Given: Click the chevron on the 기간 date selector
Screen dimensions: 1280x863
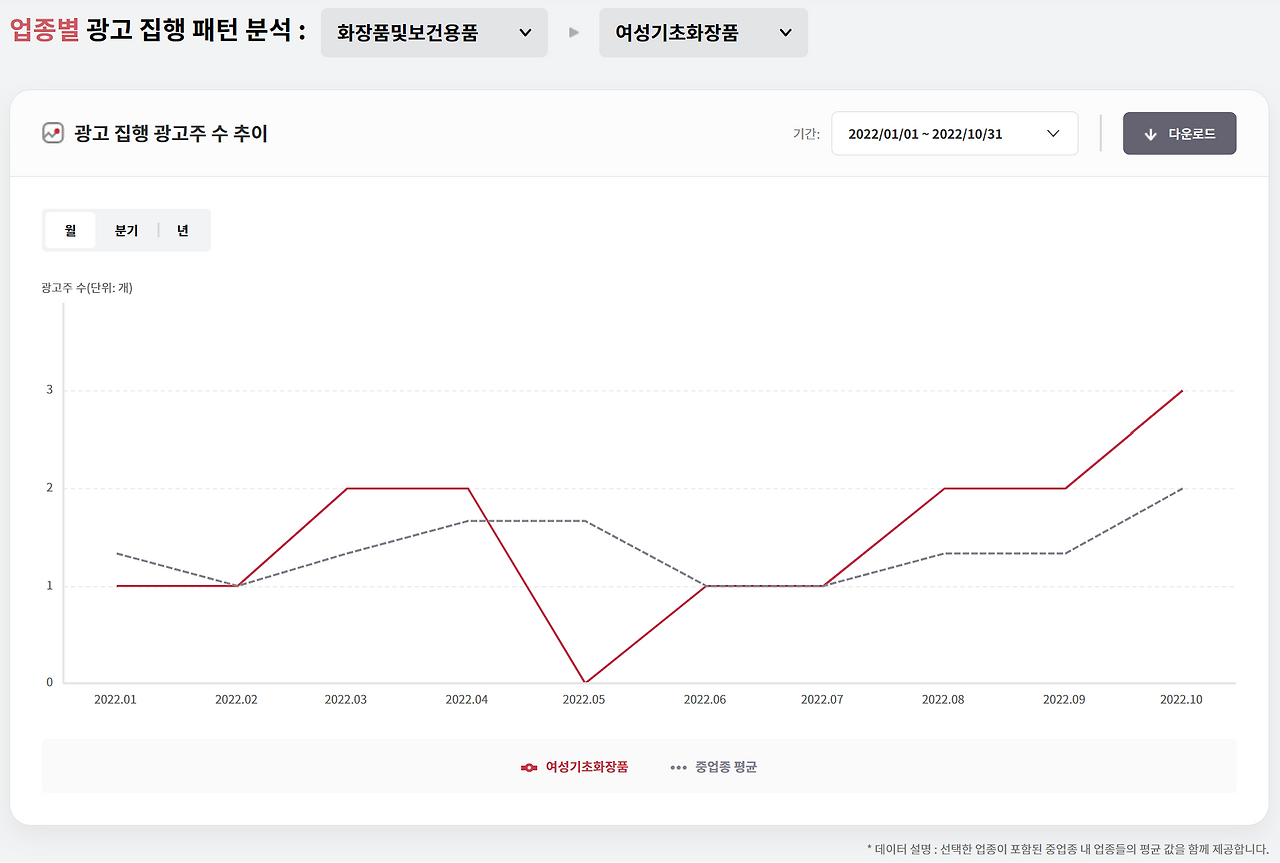Looking at the screenshot, I should [x=1052, y=133].
